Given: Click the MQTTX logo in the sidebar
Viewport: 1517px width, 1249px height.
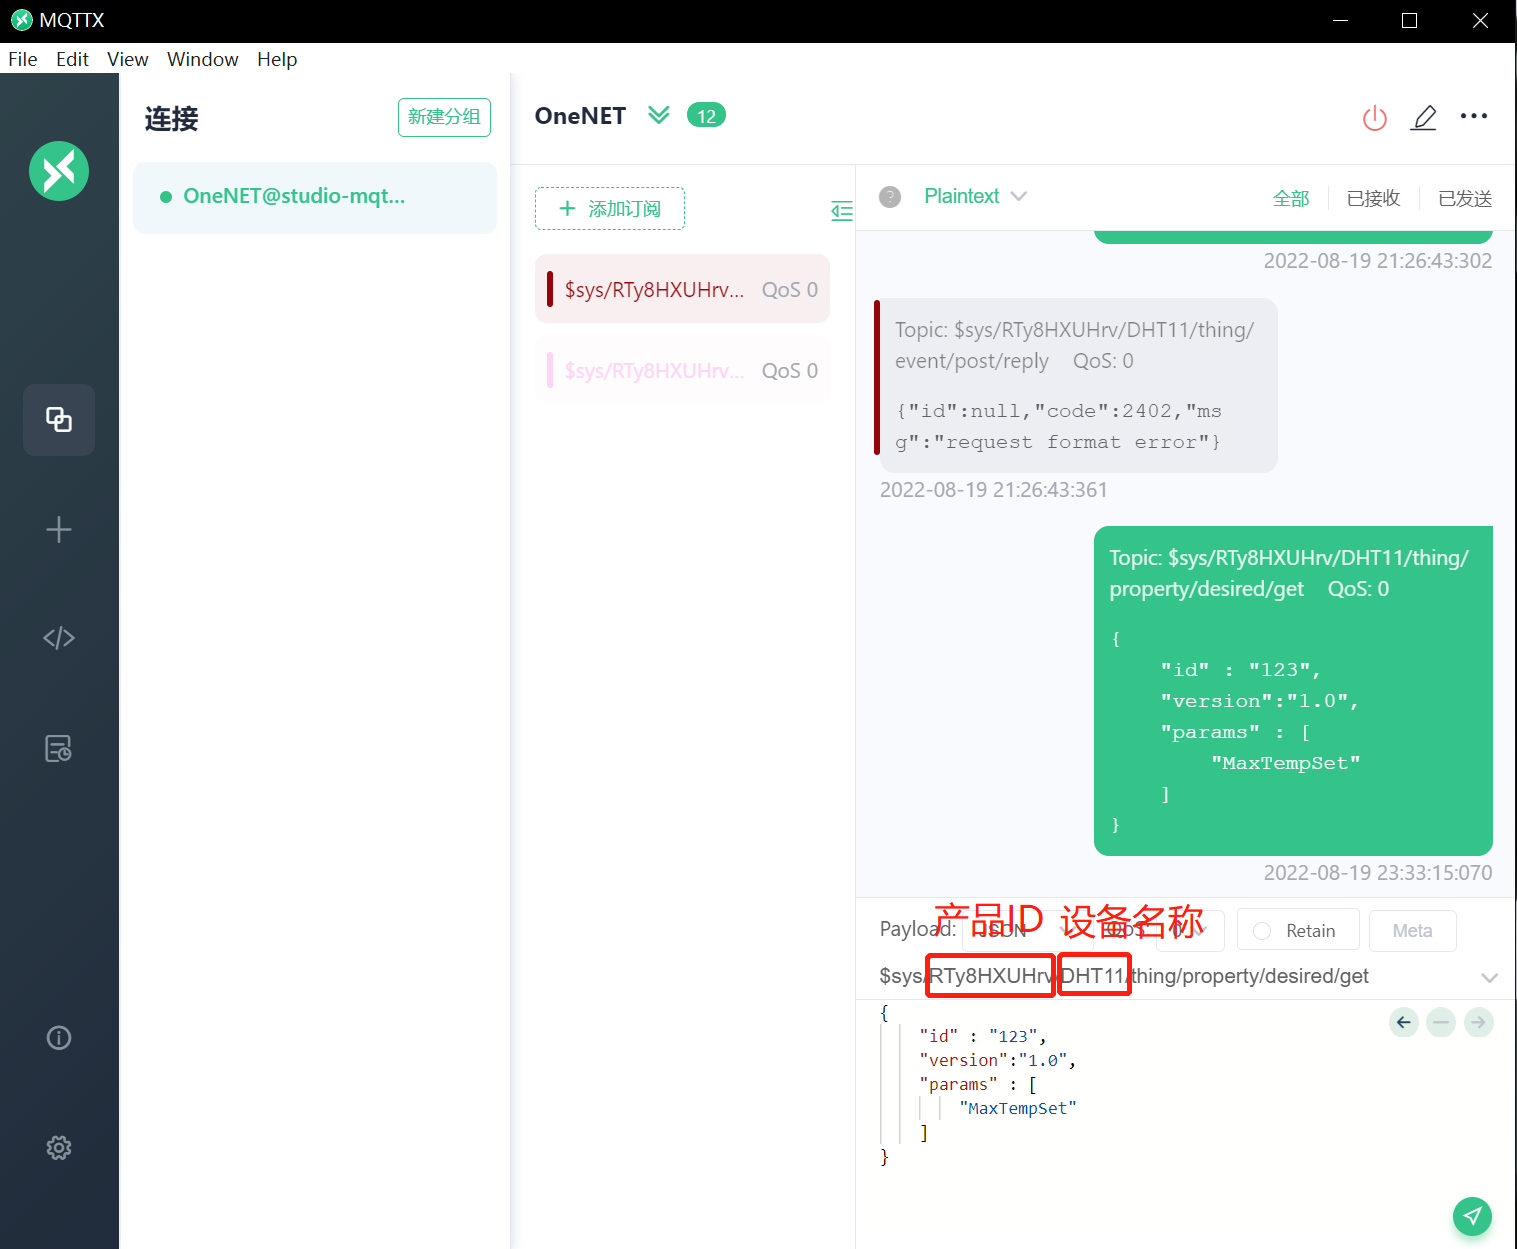Looking at the screenshot, I should point(59,171).
